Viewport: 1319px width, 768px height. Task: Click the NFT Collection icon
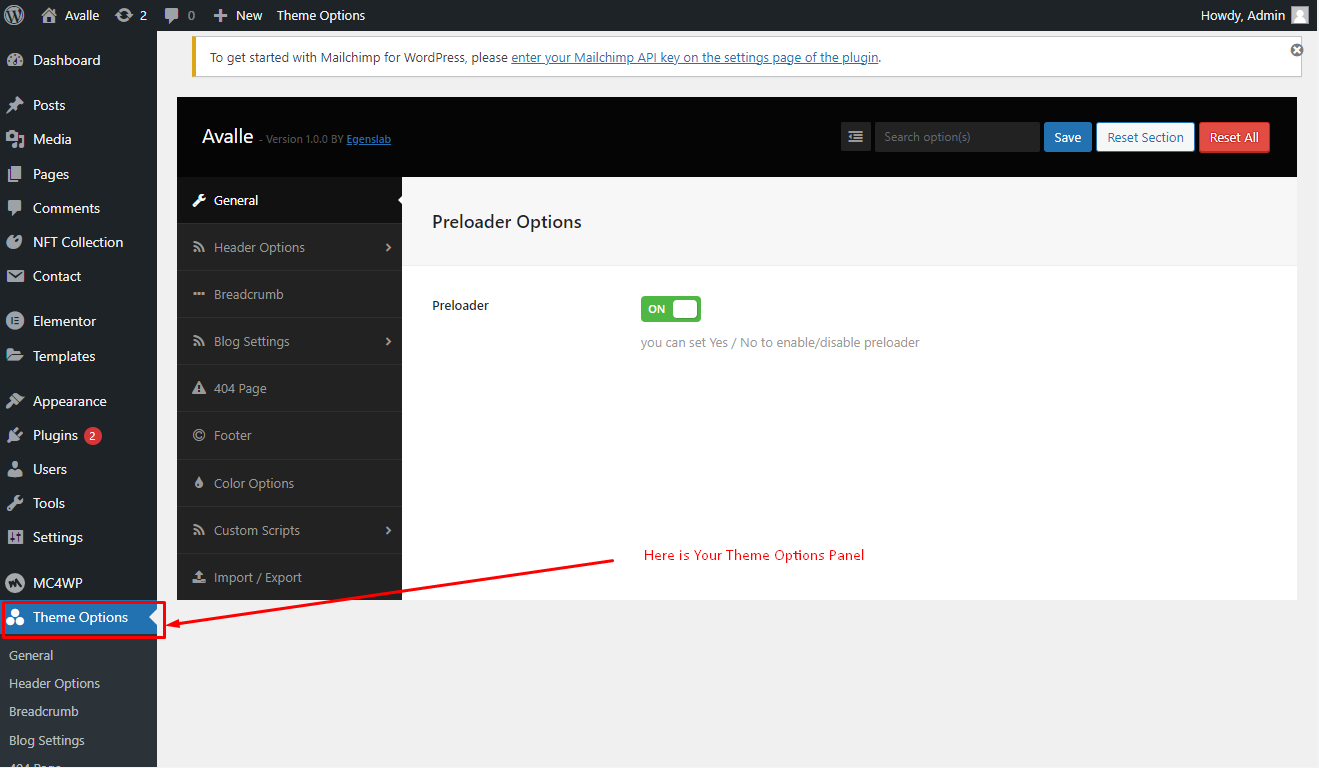click(x=15, y=242)
